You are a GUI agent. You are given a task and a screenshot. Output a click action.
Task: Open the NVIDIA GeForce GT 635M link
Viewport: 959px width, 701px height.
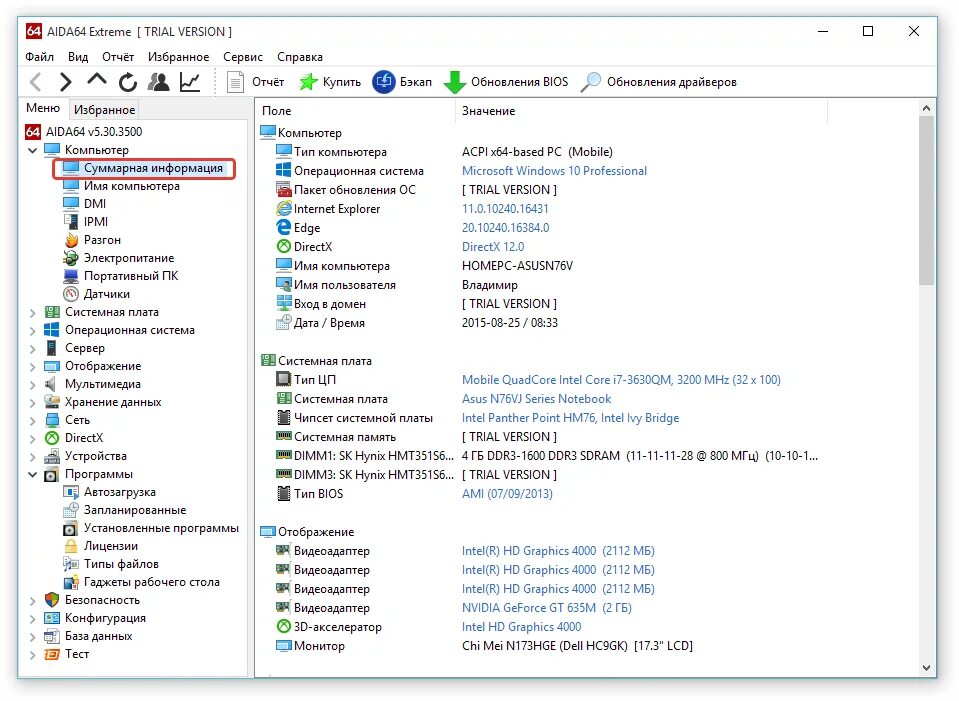tap(547, 608)
